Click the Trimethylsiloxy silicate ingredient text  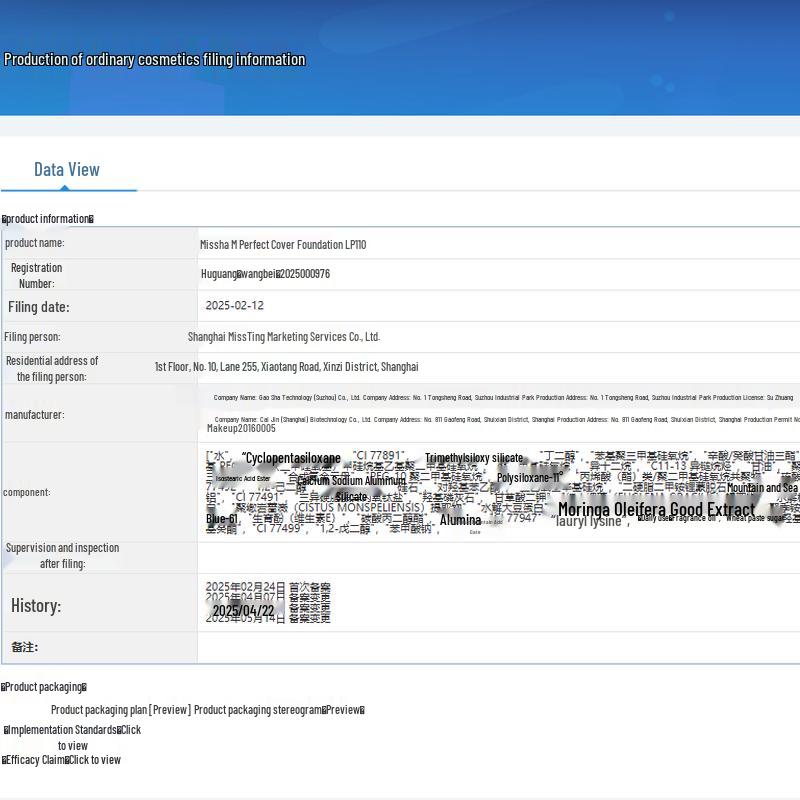tap(474, 458)
